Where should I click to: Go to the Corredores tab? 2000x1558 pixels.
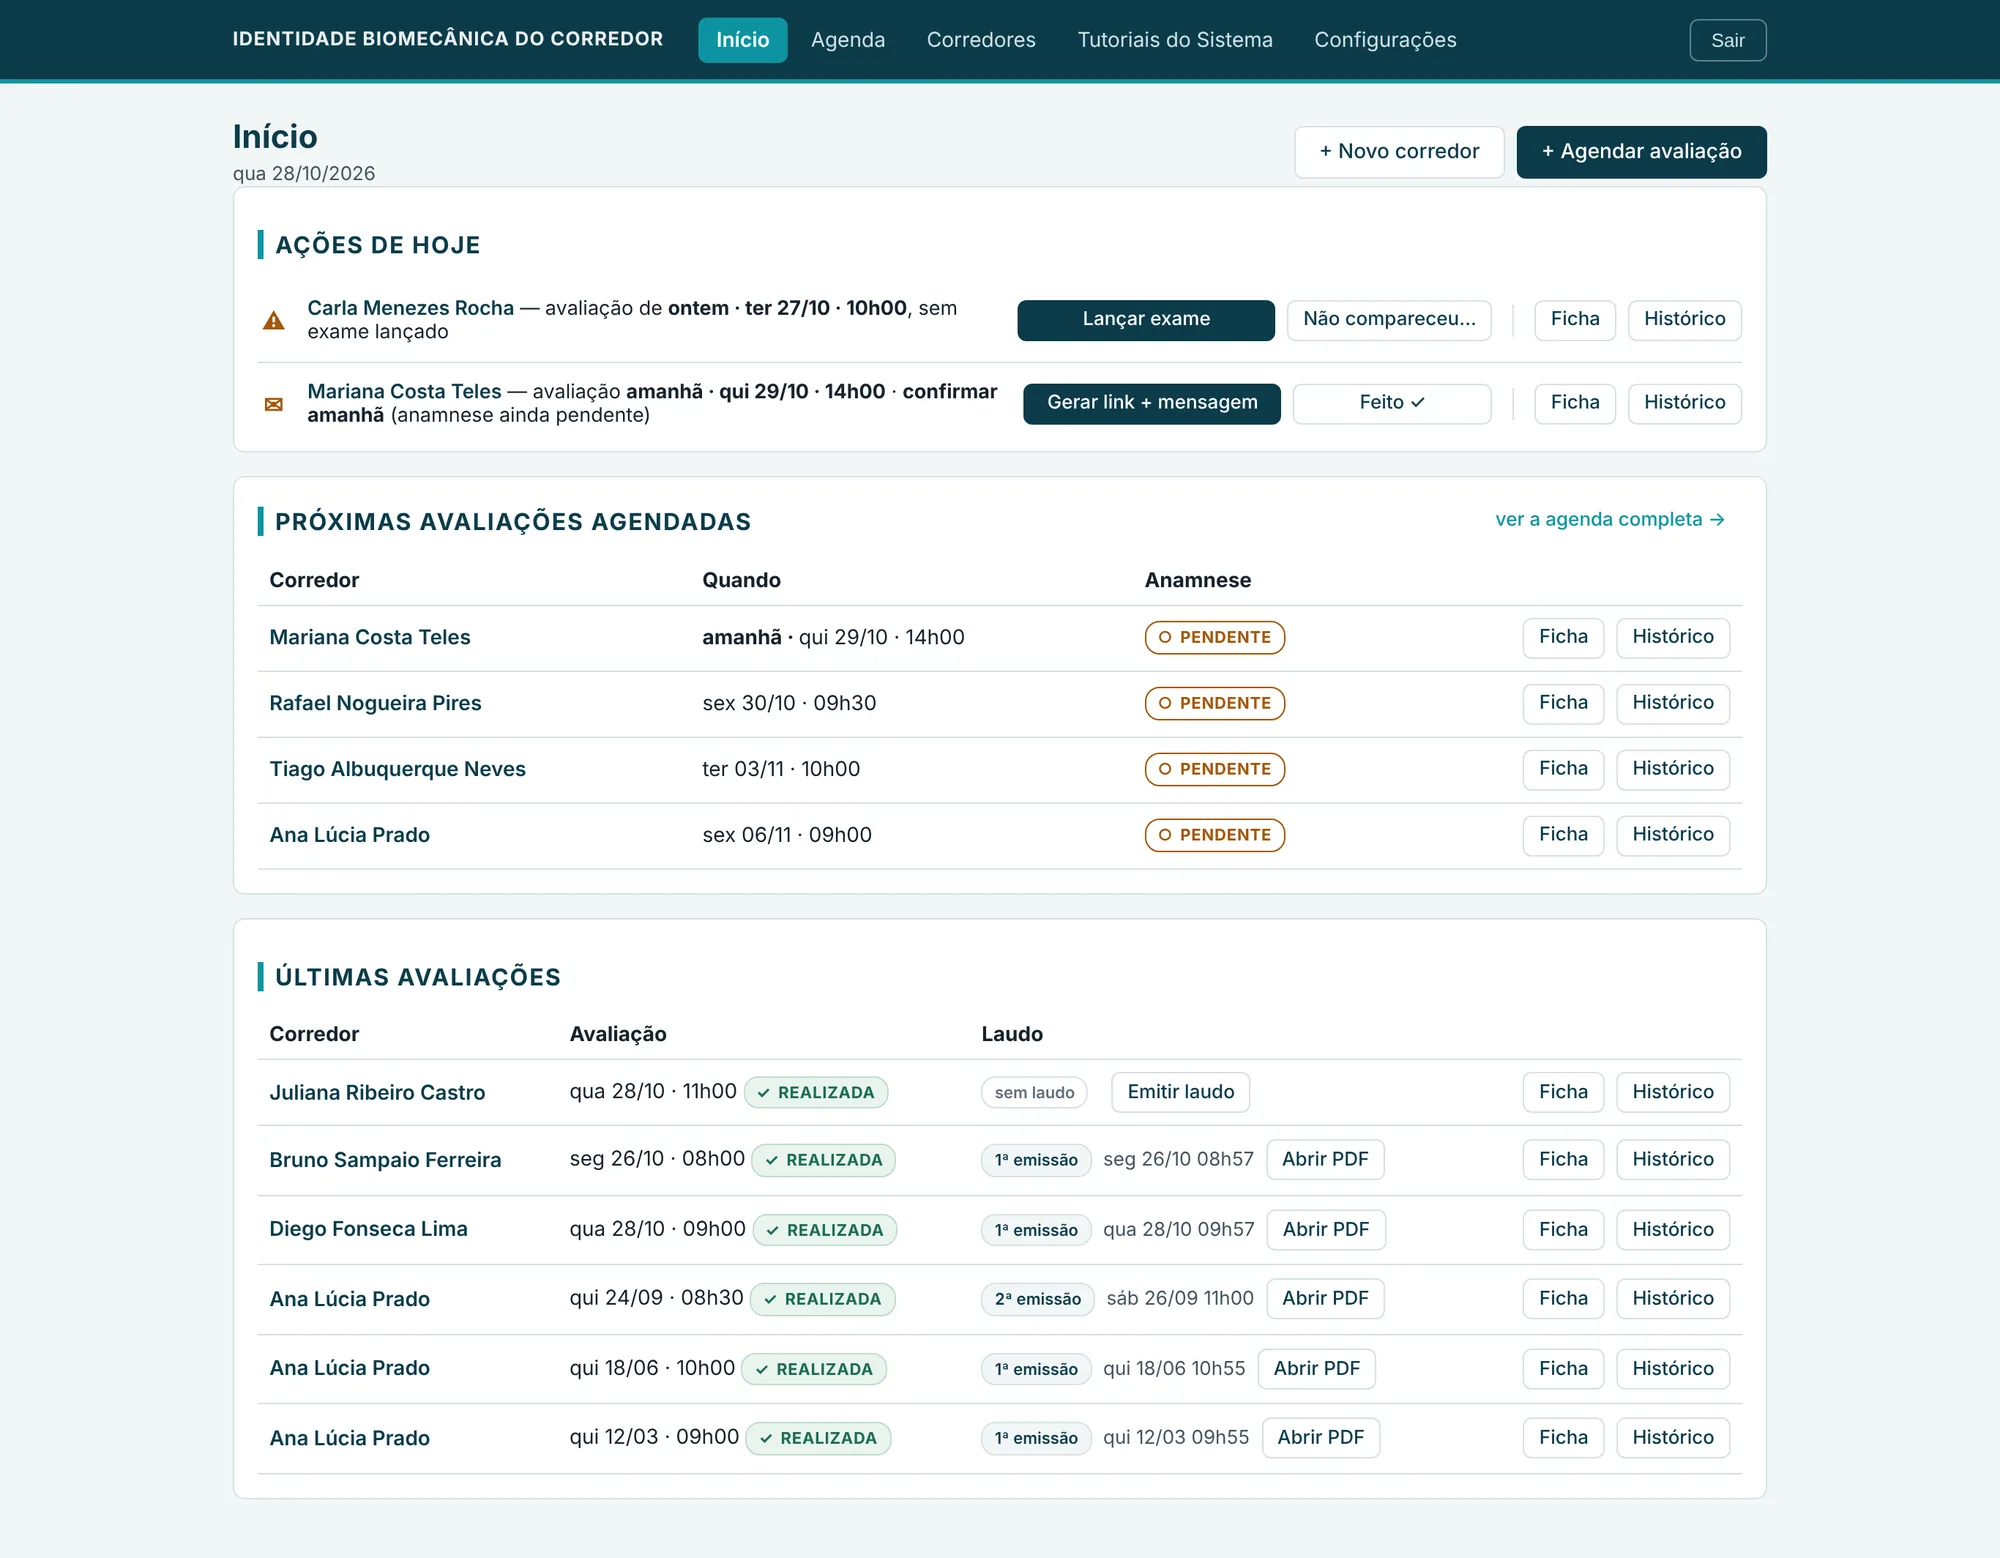[981, 40]
